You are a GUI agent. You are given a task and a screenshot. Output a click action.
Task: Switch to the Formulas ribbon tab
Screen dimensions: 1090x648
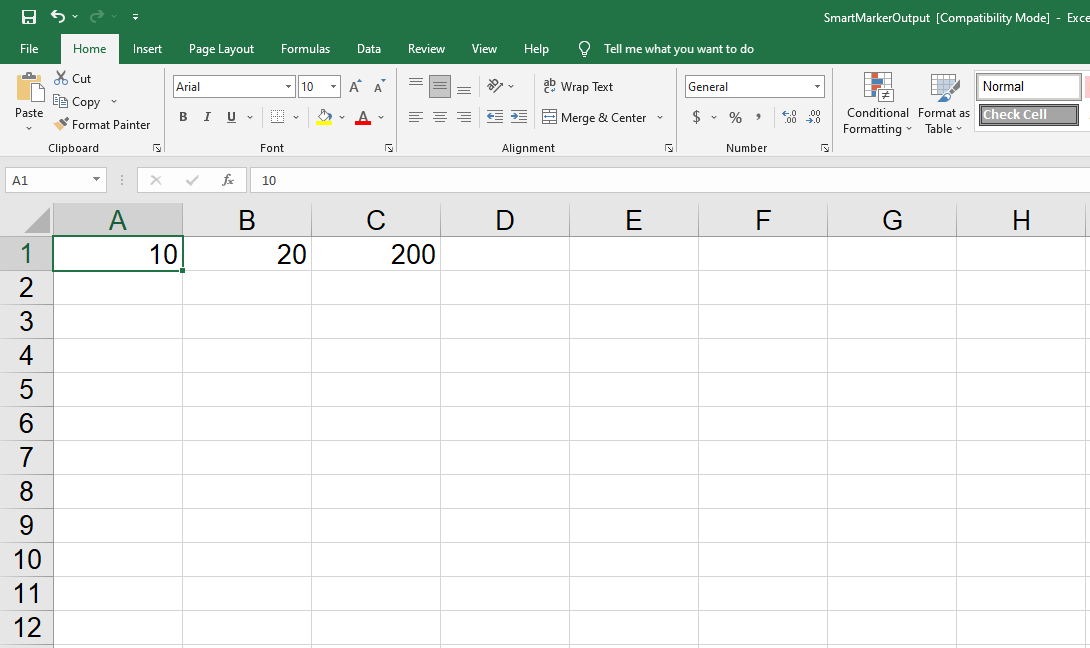pyautogui.click(x=305, y=48)
